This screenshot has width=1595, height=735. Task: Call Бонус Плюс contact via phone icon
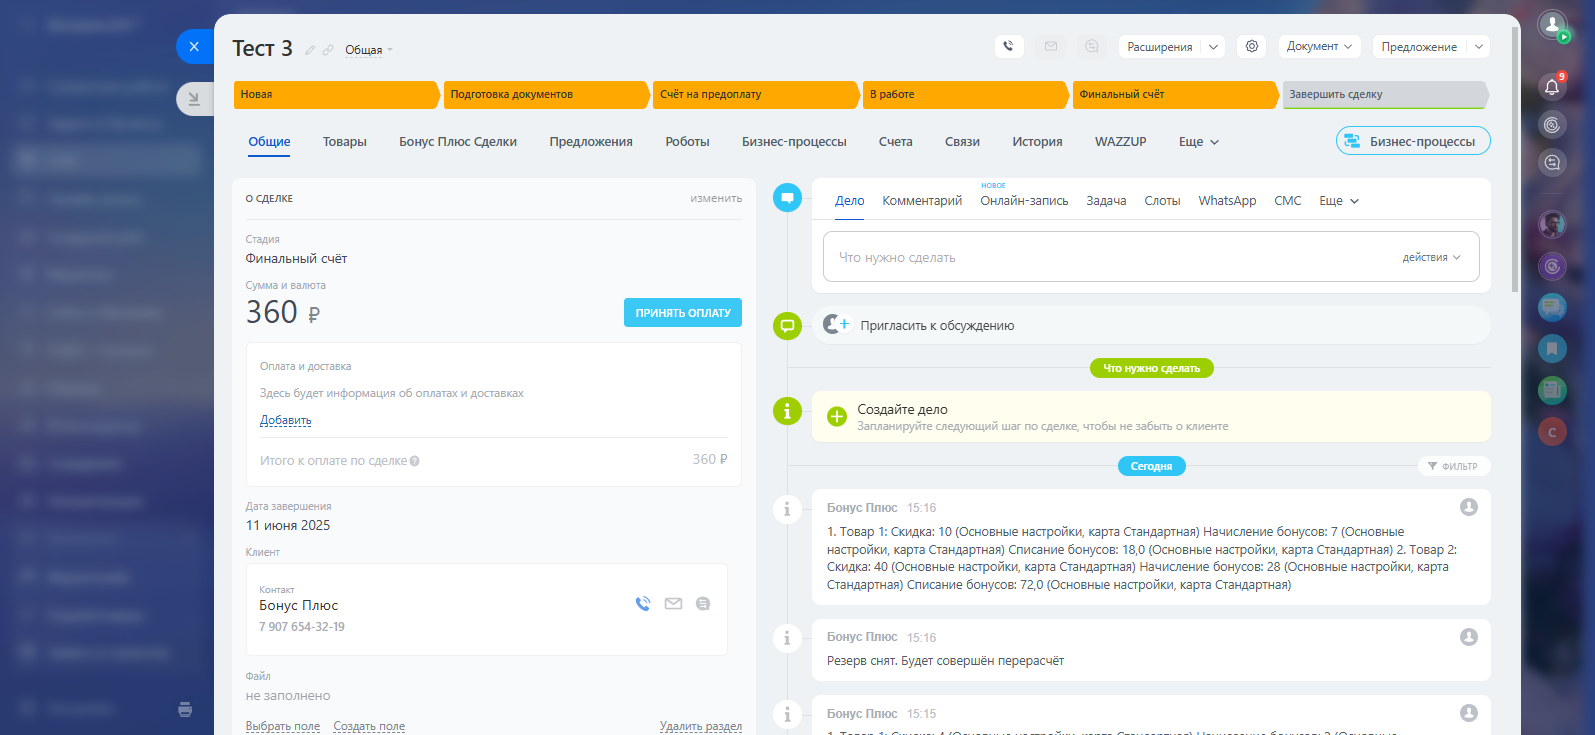pyautogui.click(x=643, y=604)
